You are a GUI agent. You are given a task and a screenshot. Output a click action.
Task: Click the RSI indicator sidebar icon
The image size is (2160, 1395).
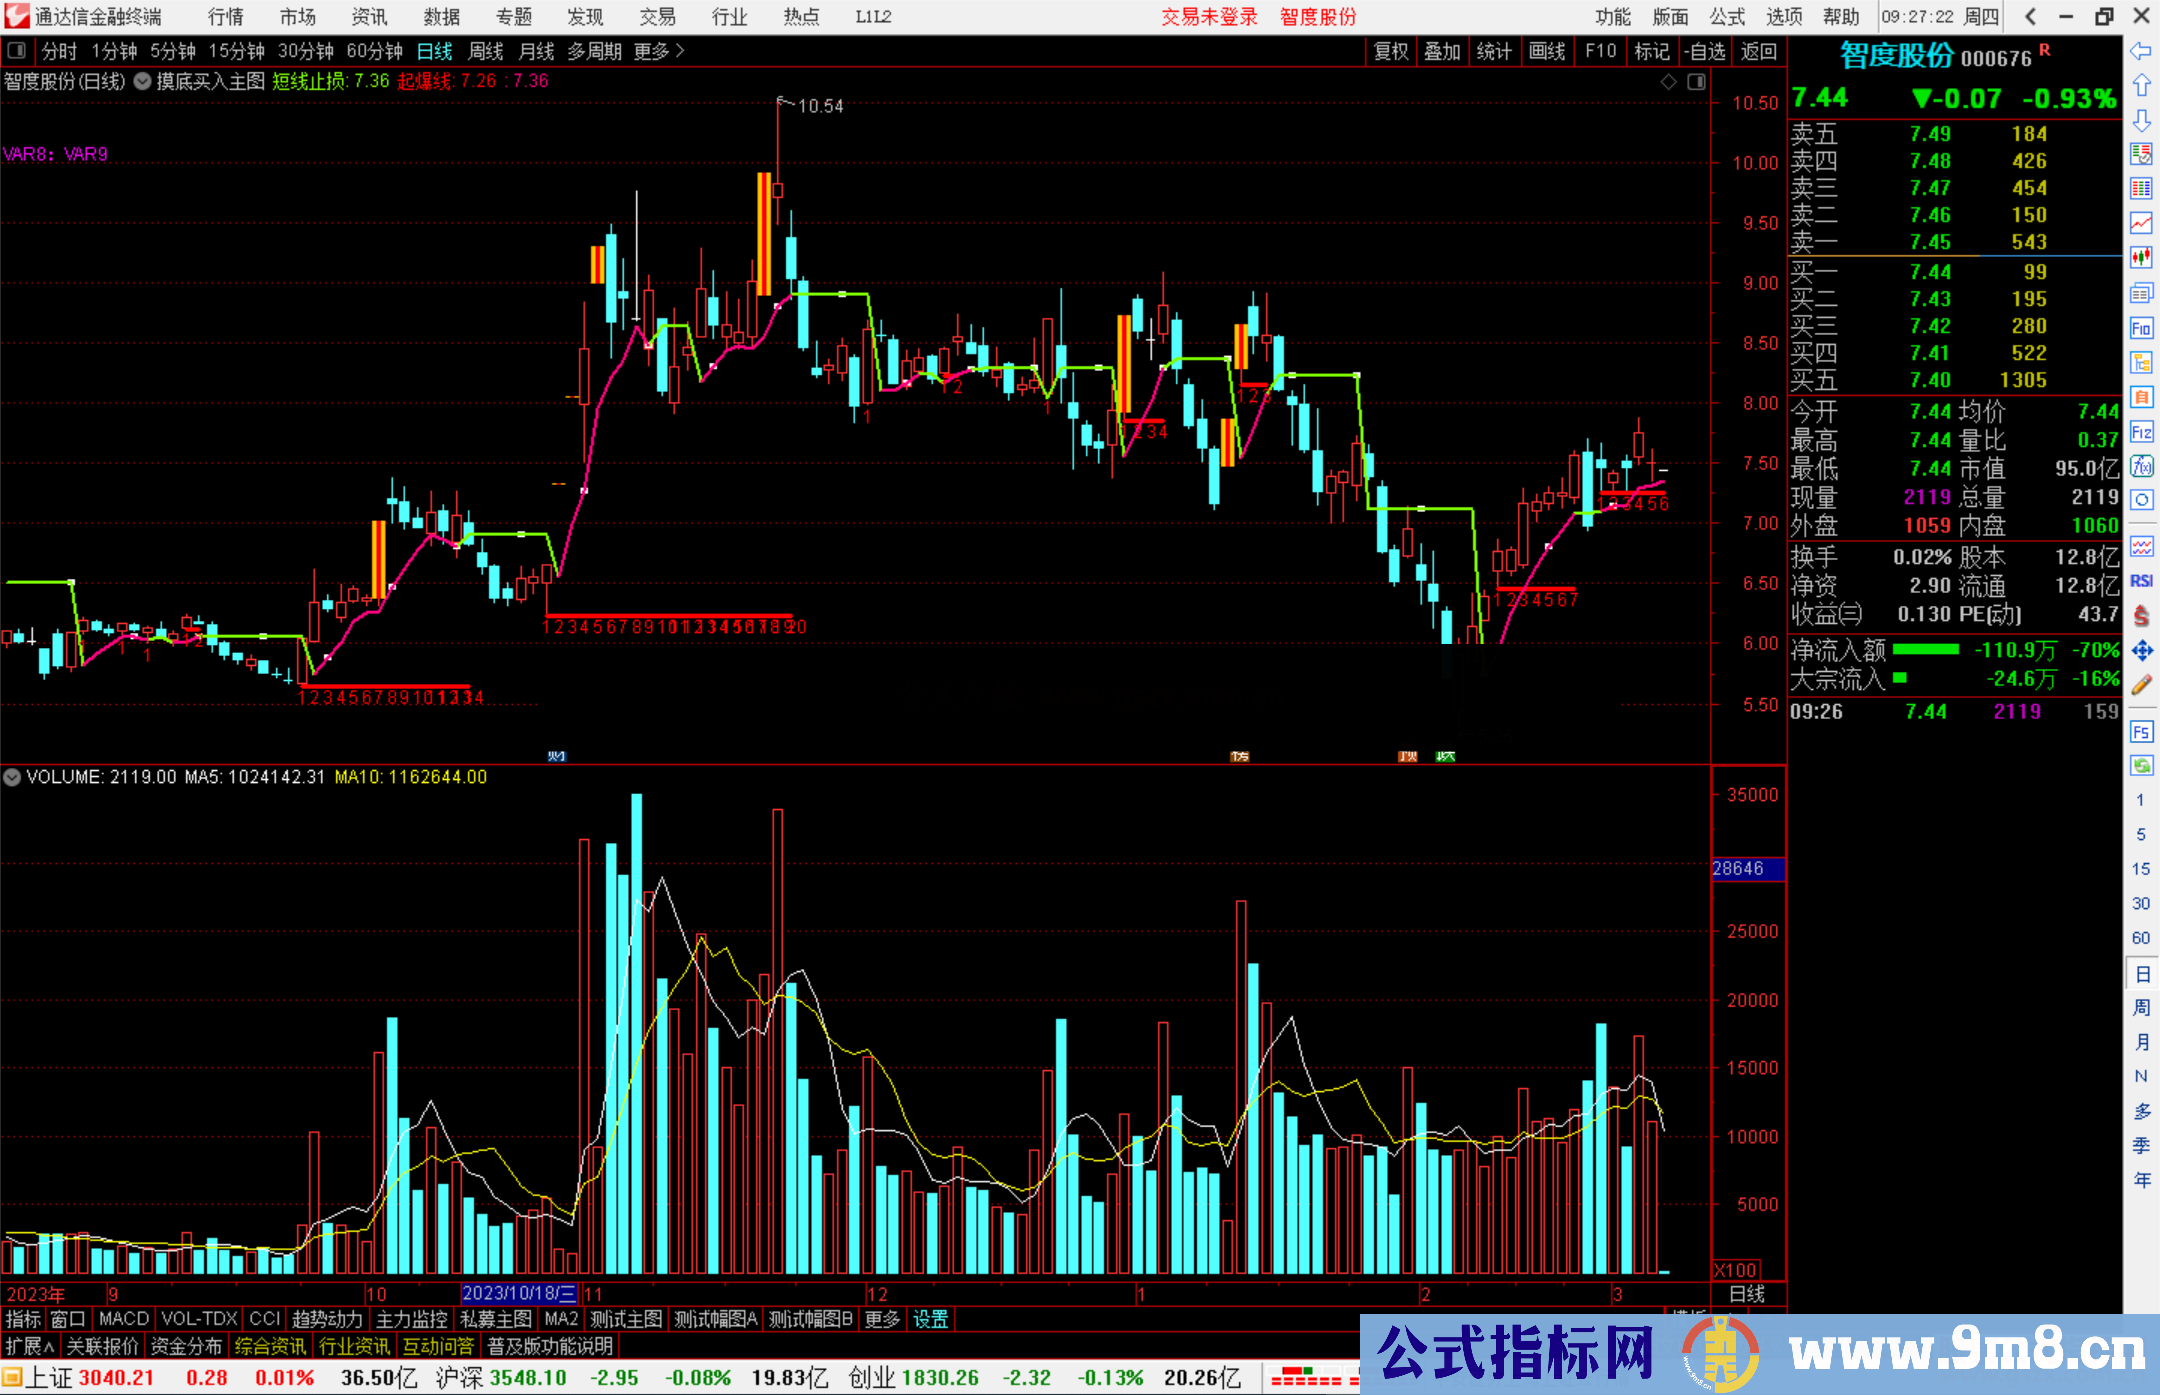(2141, 581)
